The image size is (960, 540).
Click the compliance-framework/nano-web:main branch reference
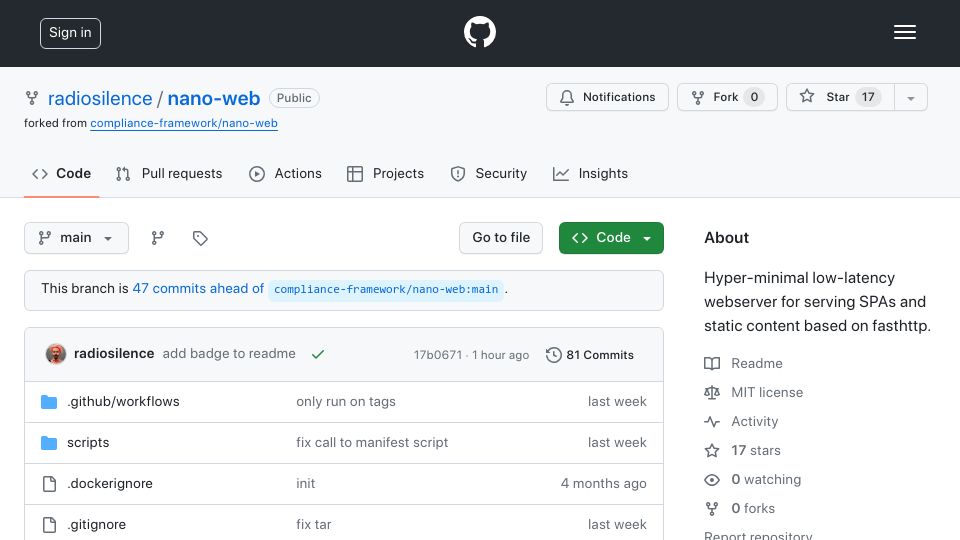pos(386,289)
